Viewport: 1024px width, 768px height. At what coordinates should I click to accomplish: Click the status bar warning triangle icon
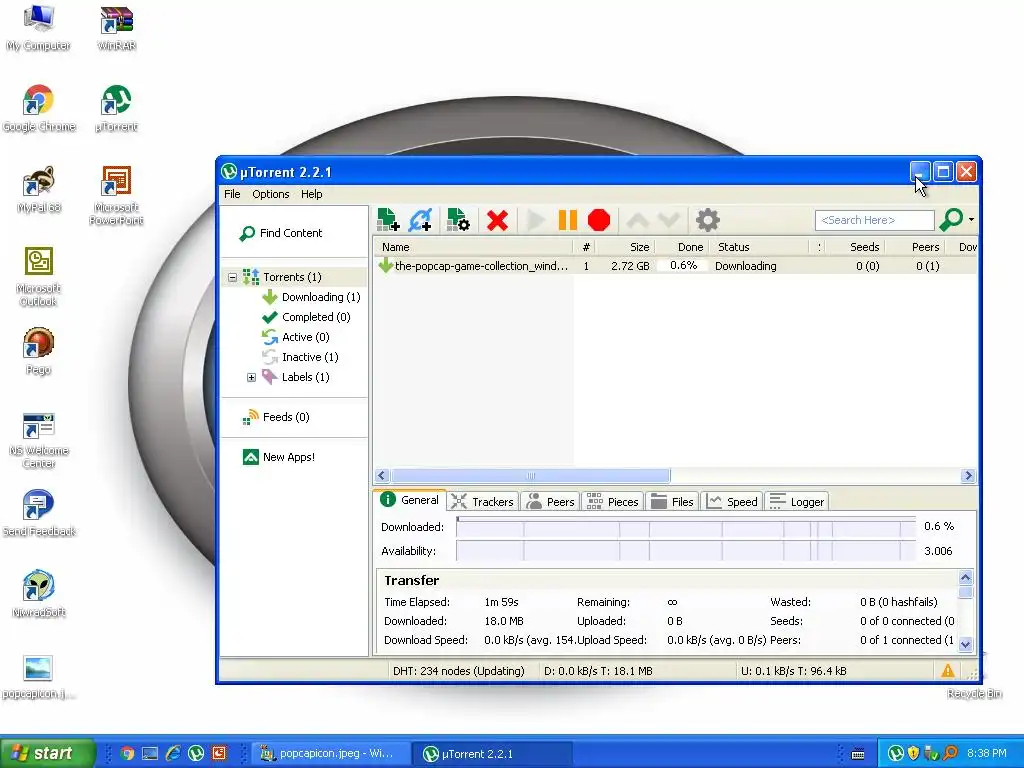(948, 671)
